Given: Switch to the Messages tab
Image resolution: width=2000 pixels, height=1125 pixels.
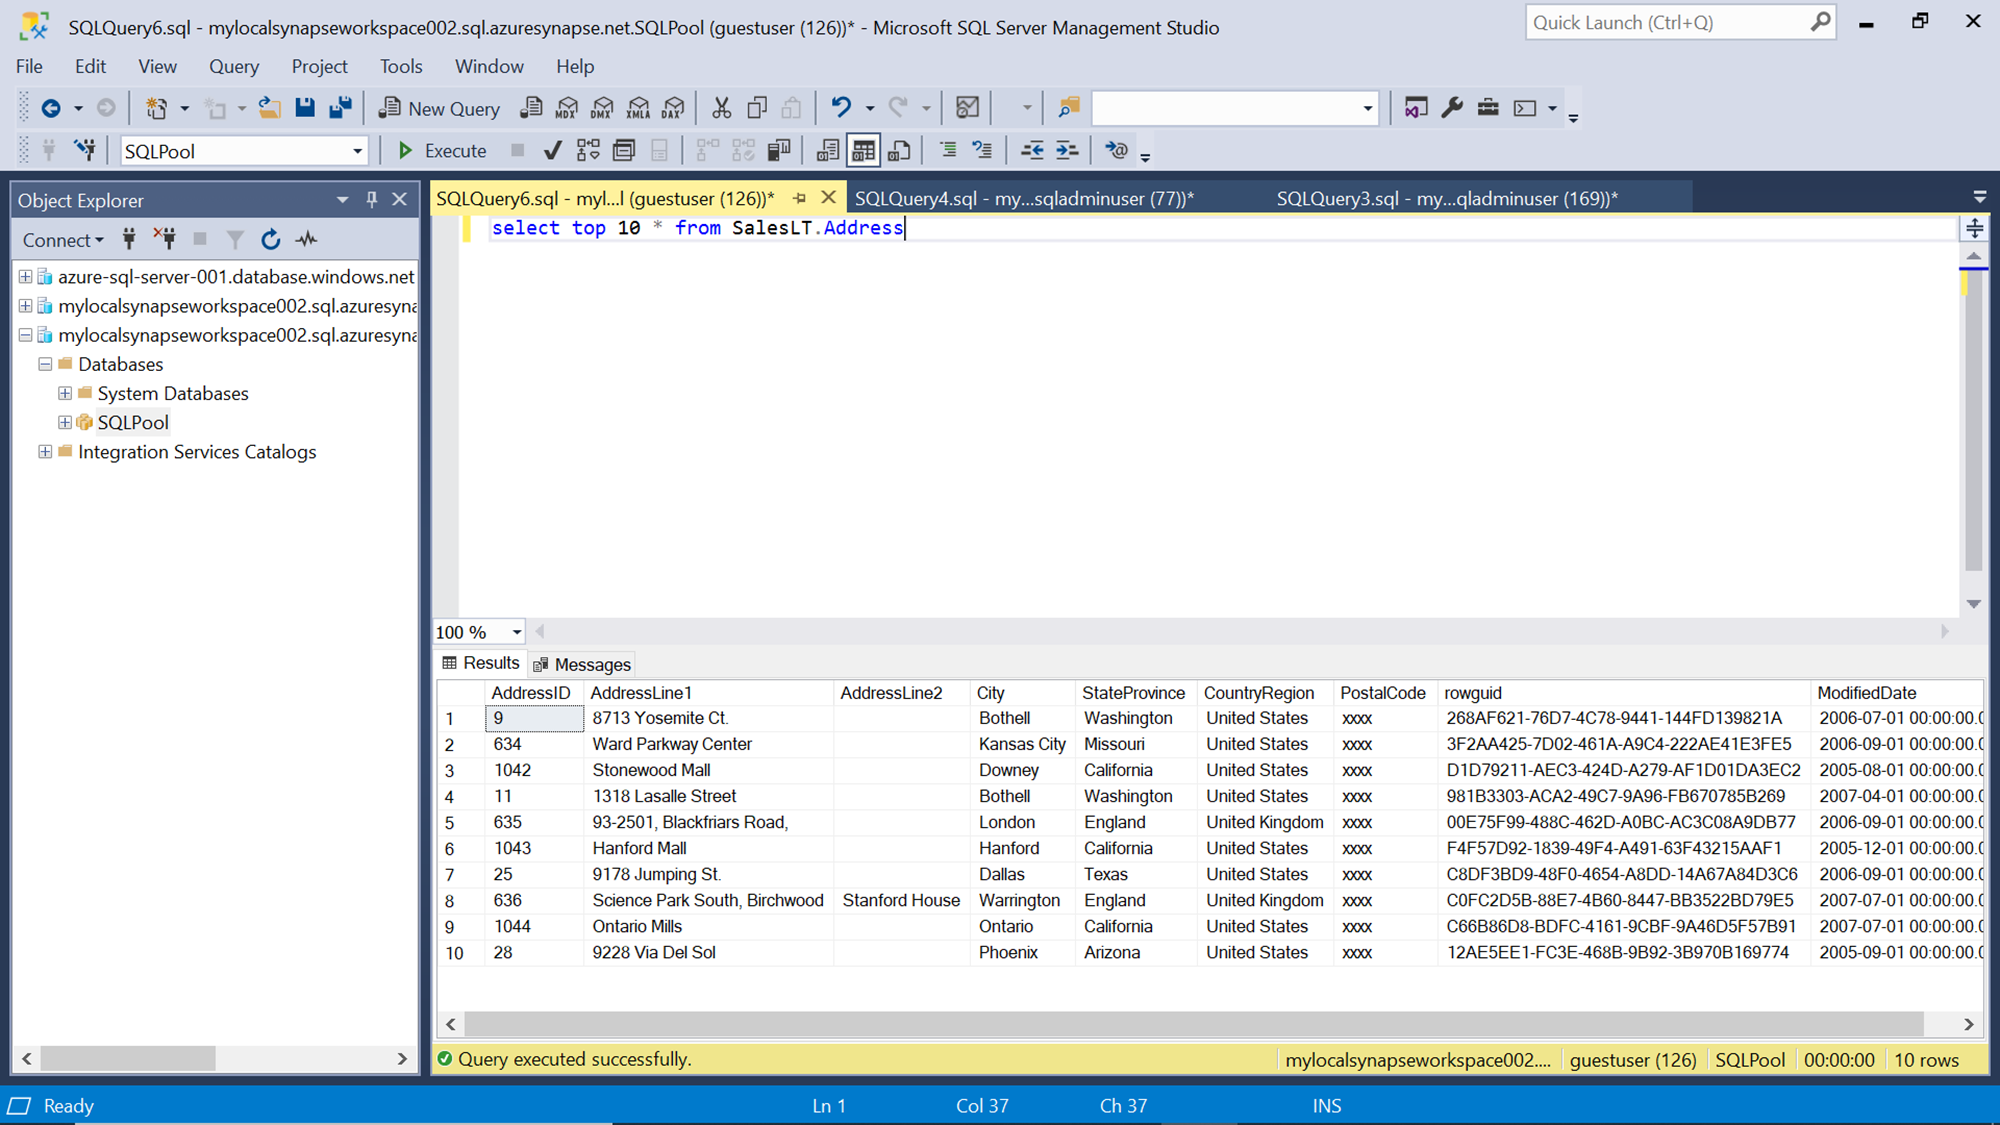Looking at the screenshot, I should pos(582,664).
